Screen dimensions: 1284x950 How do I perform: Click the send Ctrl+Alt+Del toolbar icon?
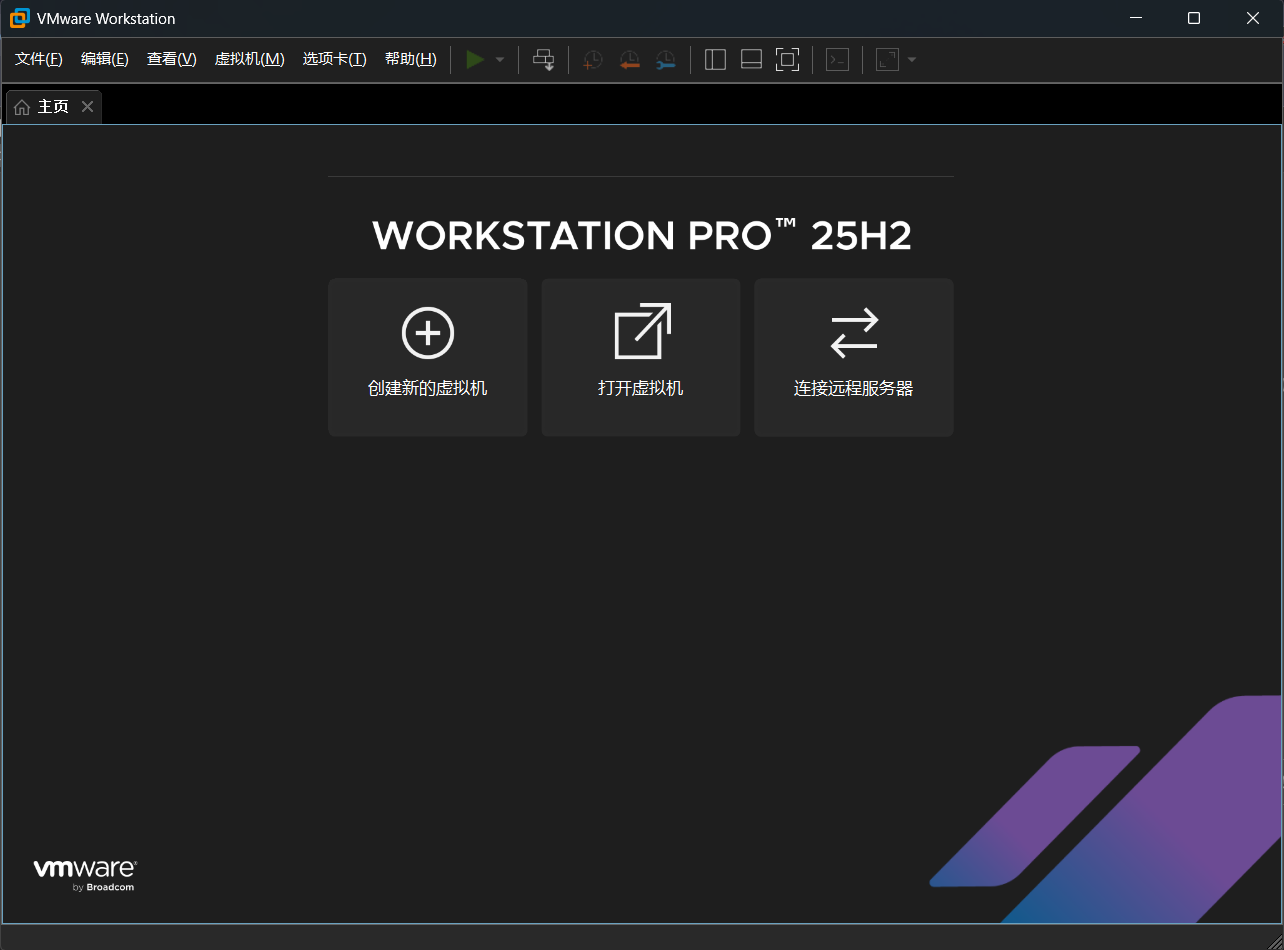tap(544, 60)
